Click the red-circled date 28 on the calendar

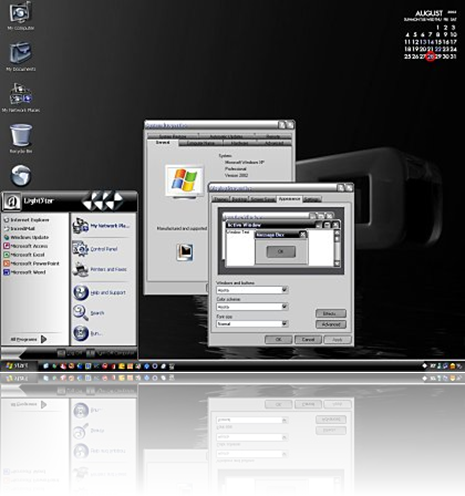tap(431, 57)
